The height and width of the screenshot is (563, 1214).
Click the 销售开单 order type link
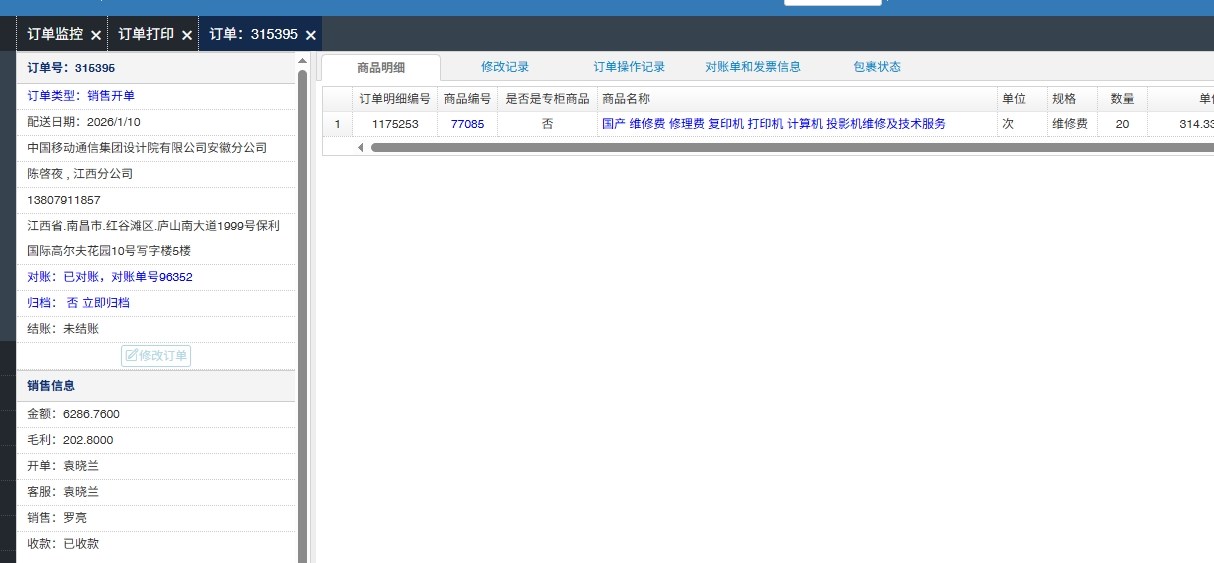(x=111, y=96)
